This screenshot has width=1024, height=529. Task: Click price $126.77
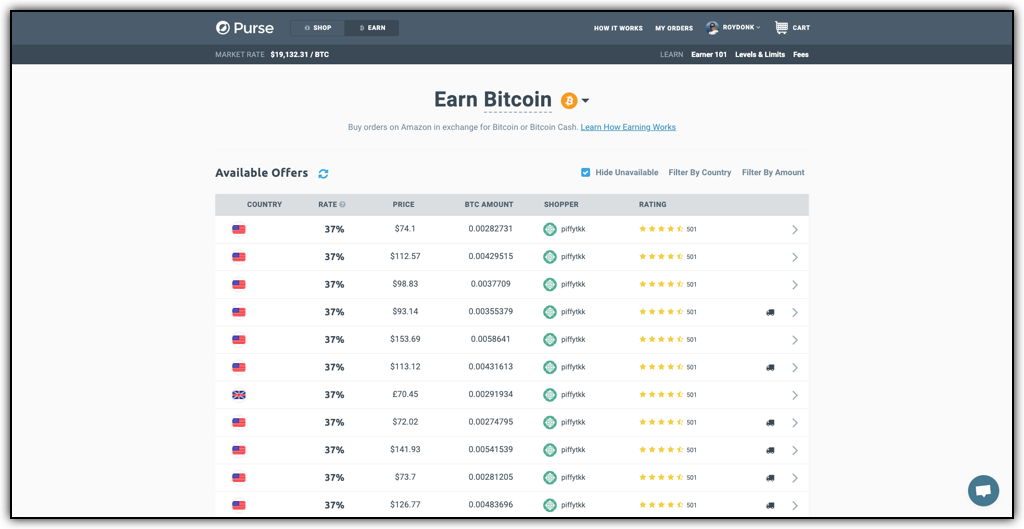(x=406, y=505)
